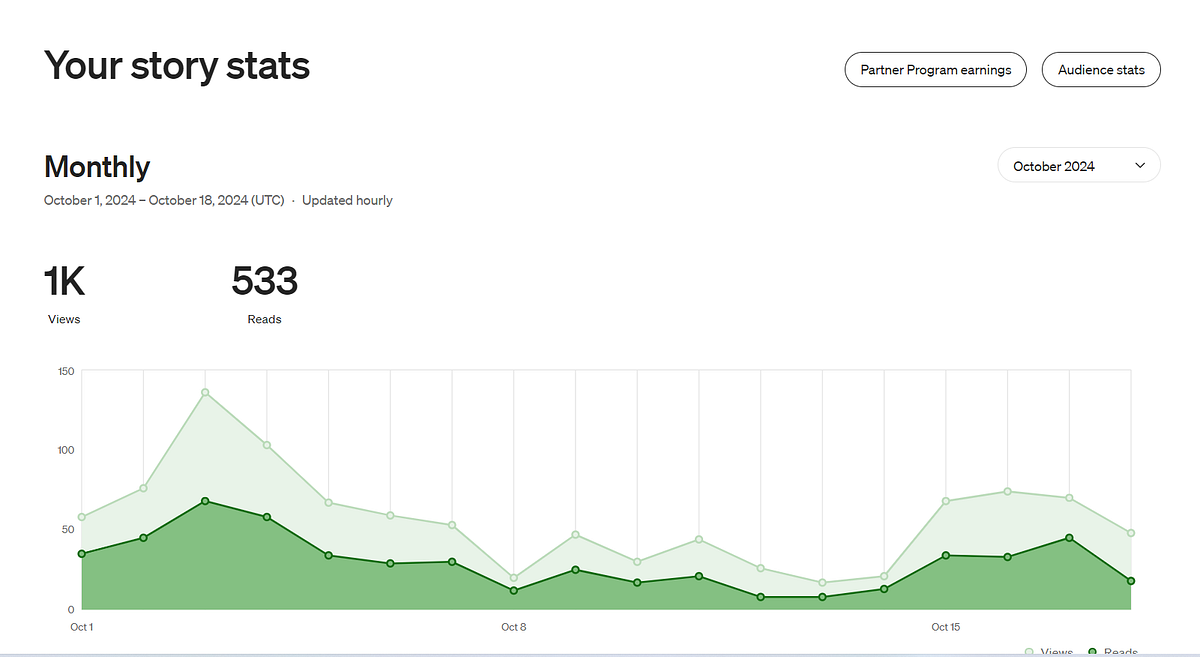Viewport: 1200px width, 657px height.
Task: Click the last Views data point
Action: tap(1131, 533)
